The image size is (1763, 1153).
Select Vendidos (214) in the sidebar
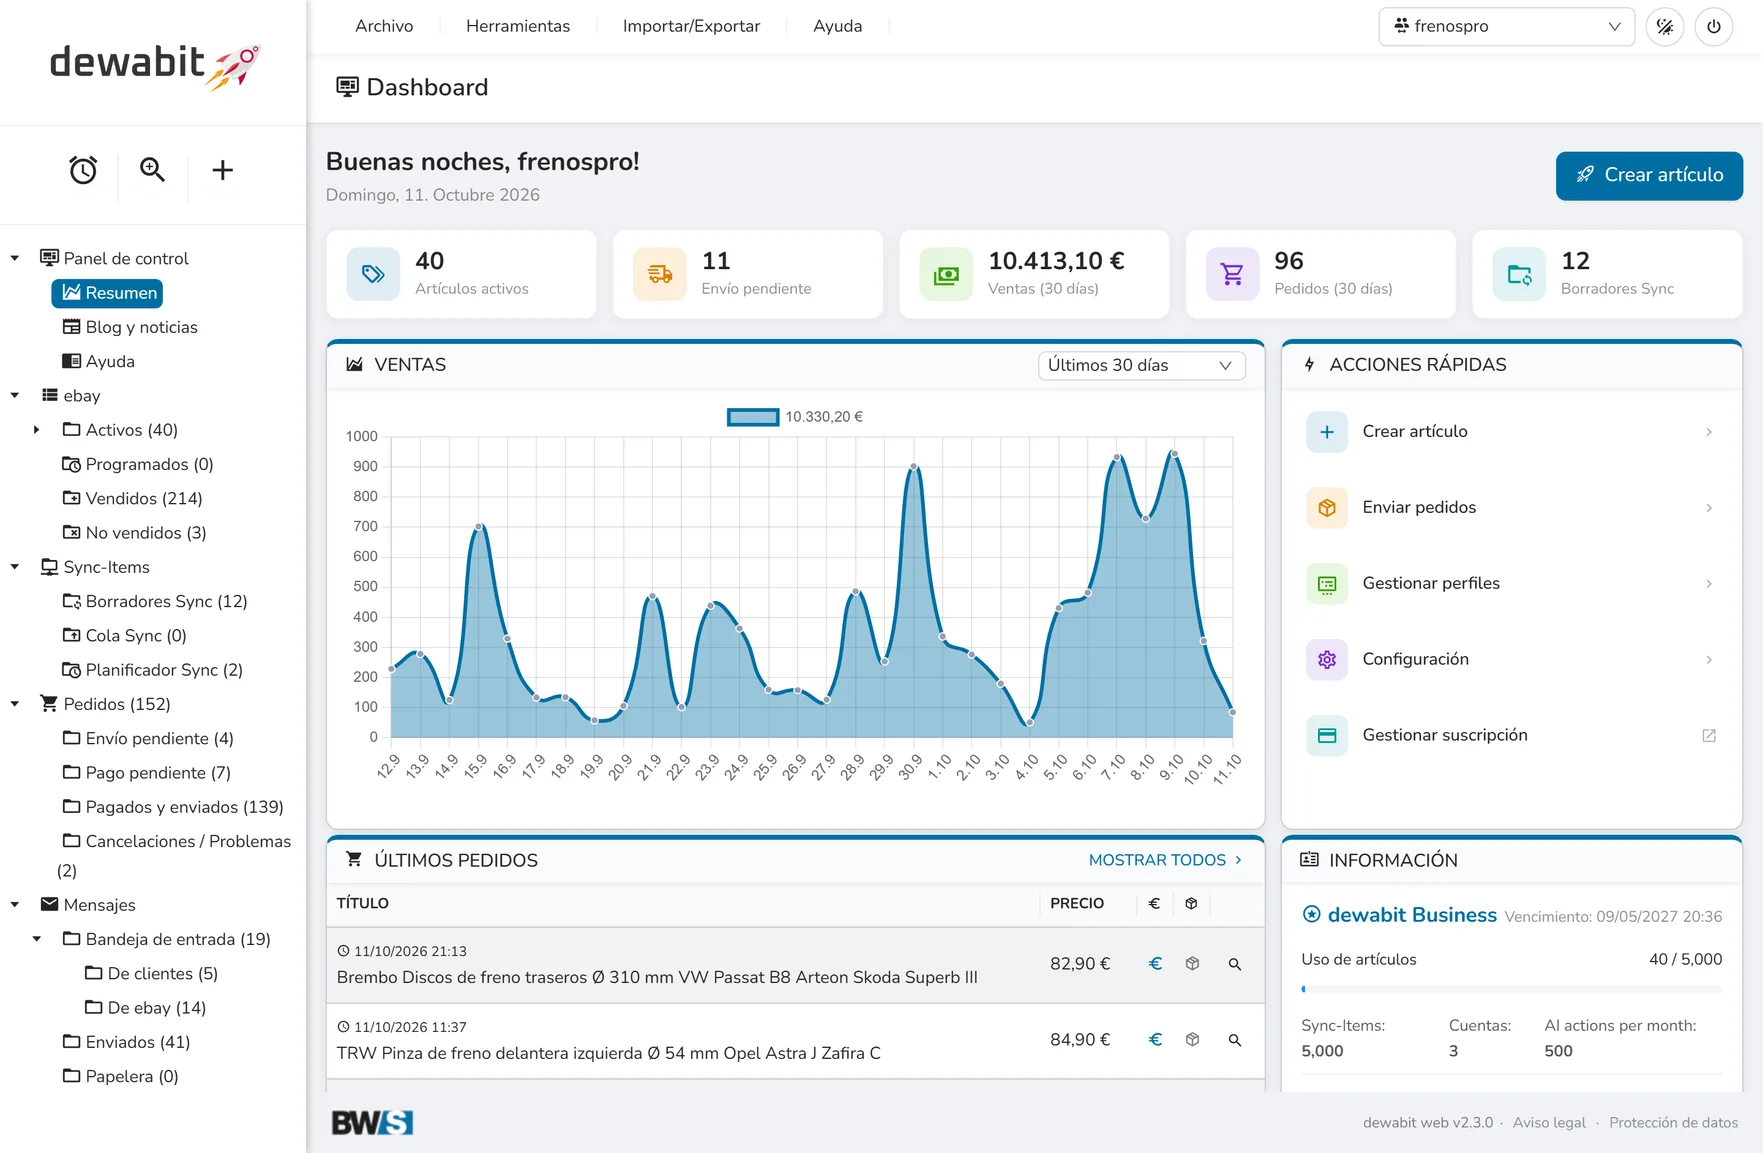tap(133, 498)
